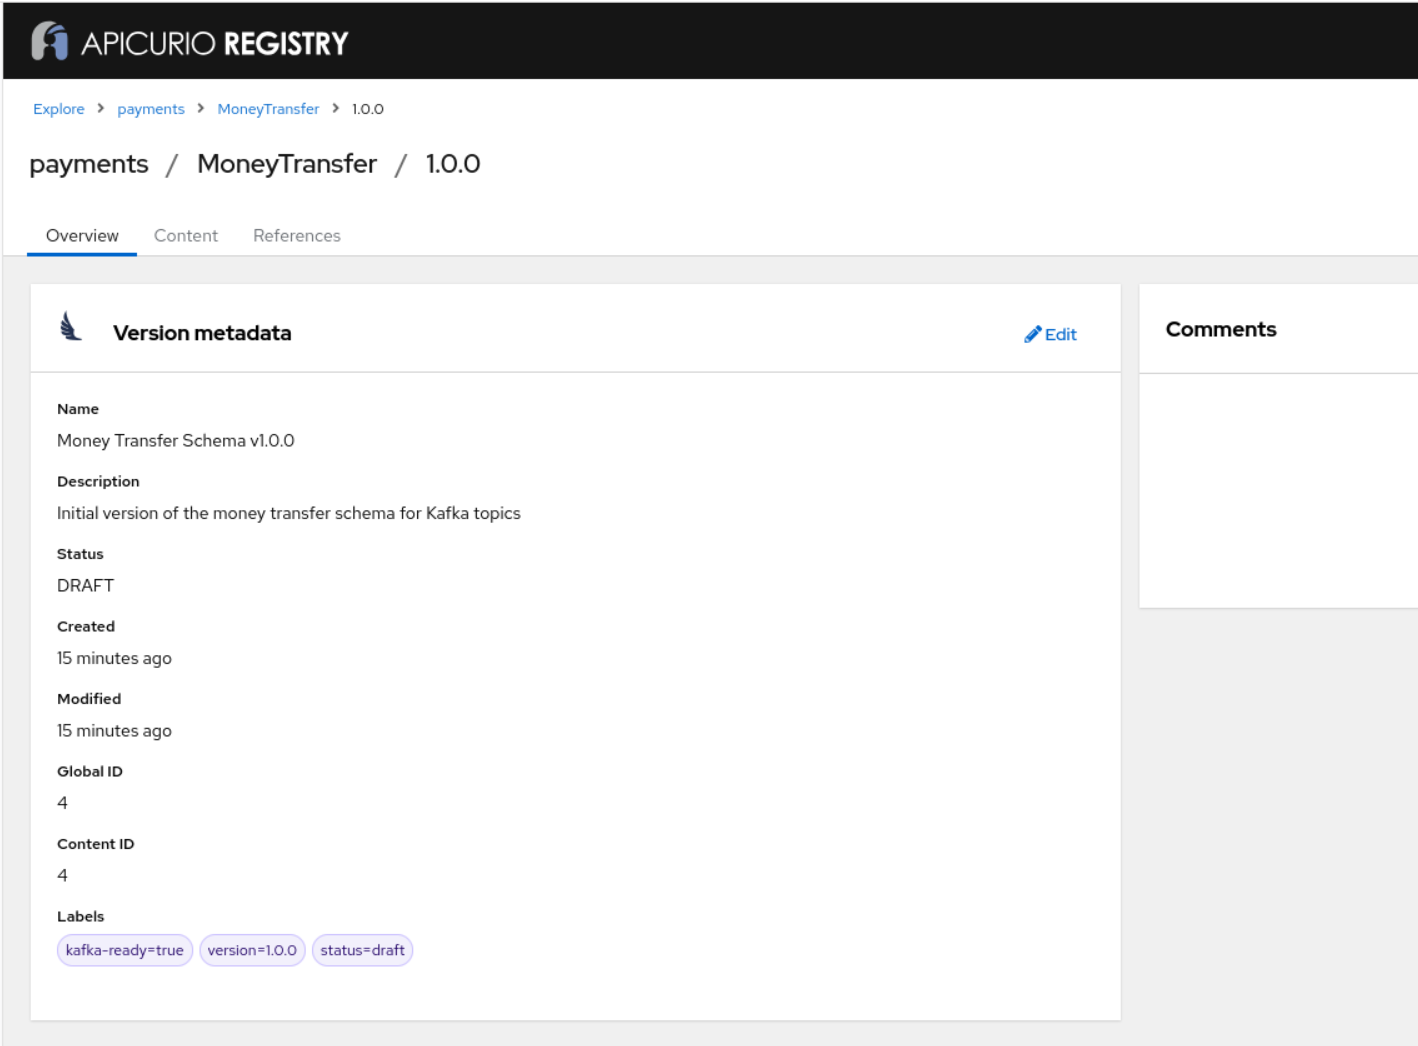Click the description text about Kafka topics
This screenshot has height=1046, width=1418.
(289, 513)
